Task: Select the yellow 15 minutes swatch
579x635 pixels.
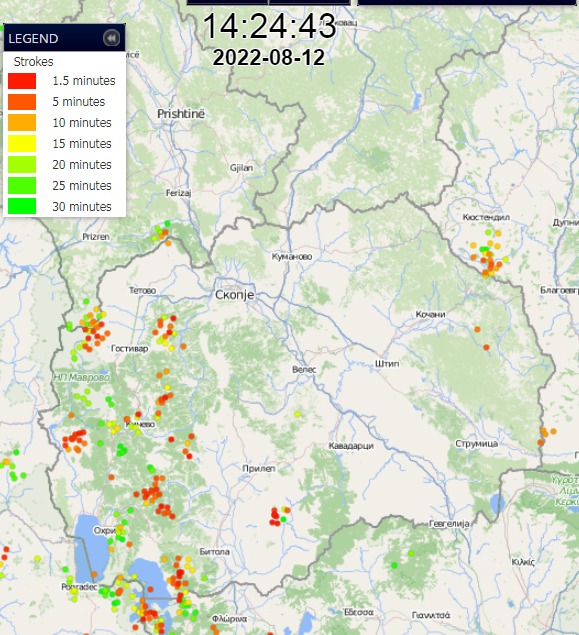Action: pyautogui.click(x=22, y=144)
